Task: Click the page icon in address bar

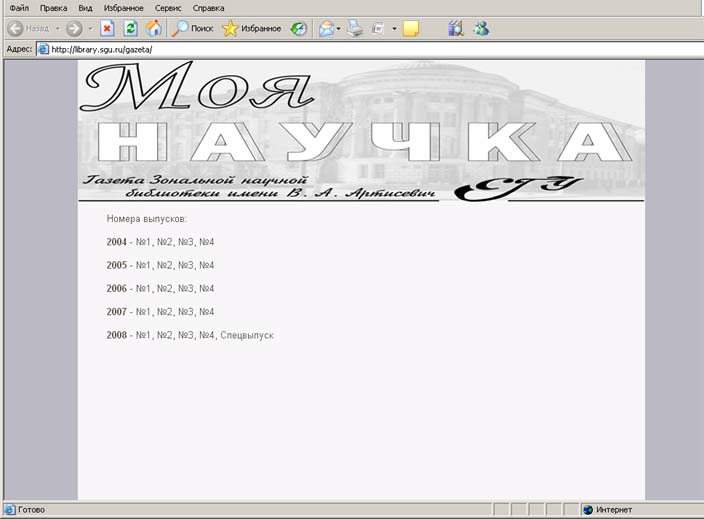Action: point(43,49)
